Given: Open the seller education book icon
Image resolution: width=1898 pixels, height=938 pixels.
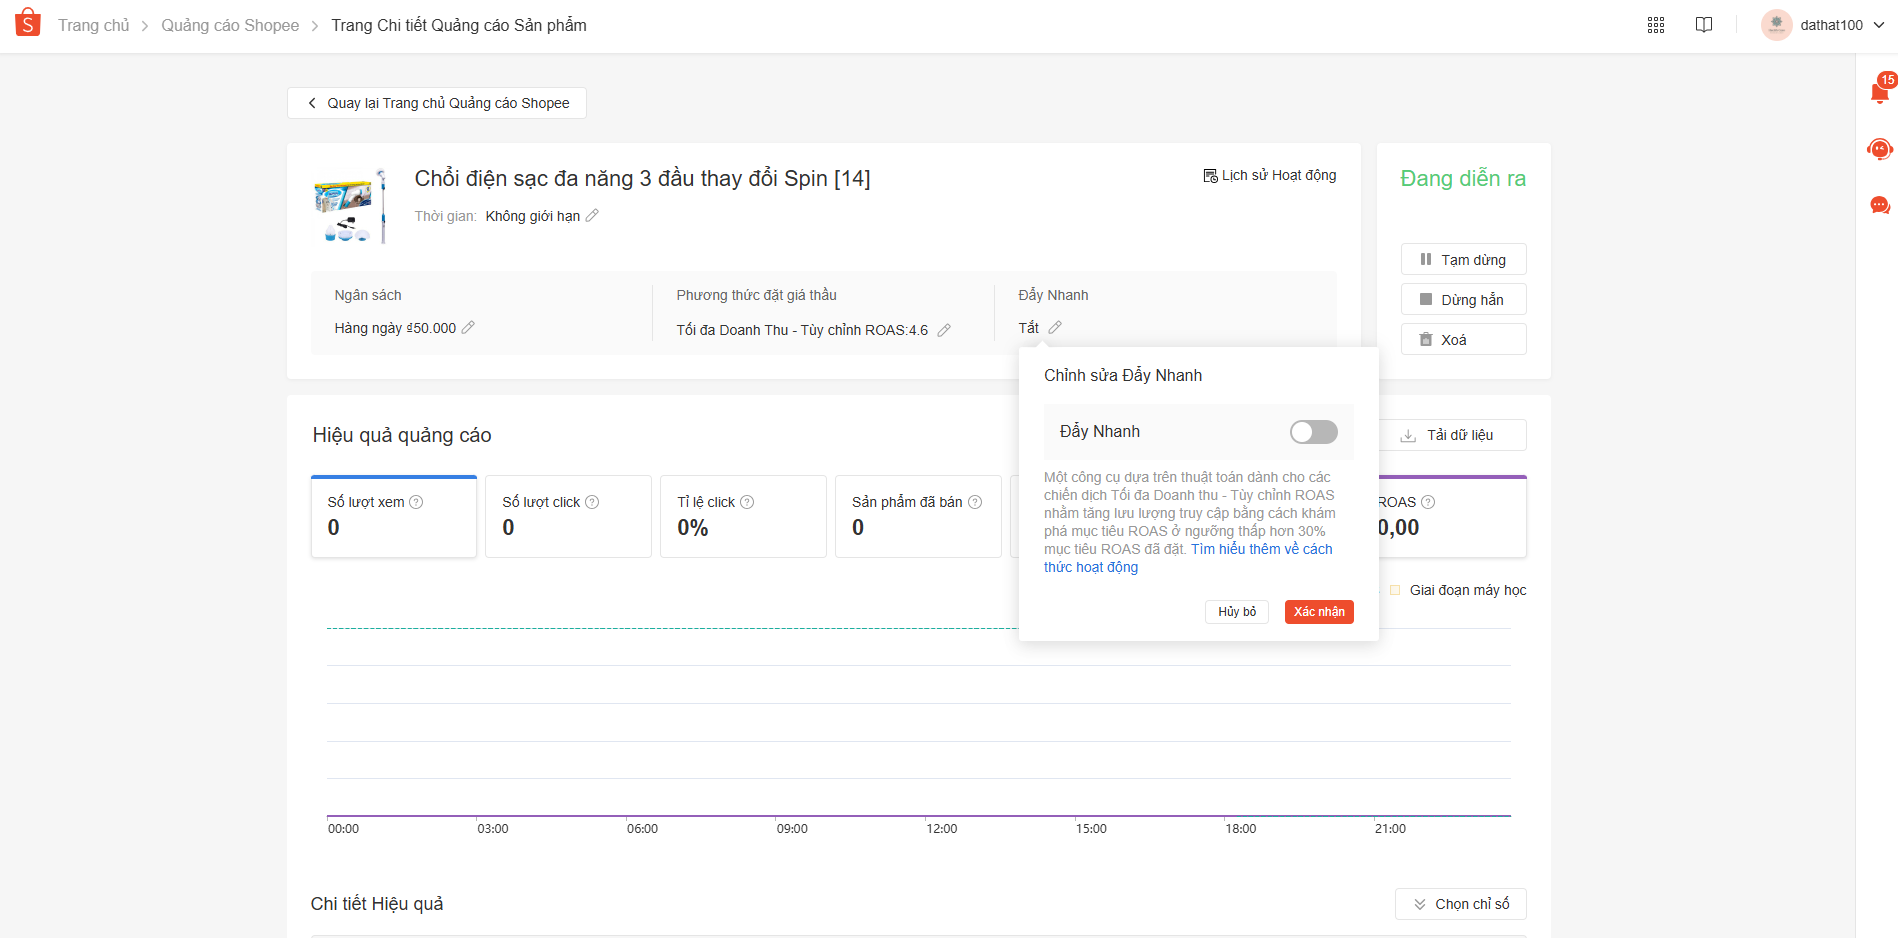Looking at the screenshot, I should point(1704,25).
